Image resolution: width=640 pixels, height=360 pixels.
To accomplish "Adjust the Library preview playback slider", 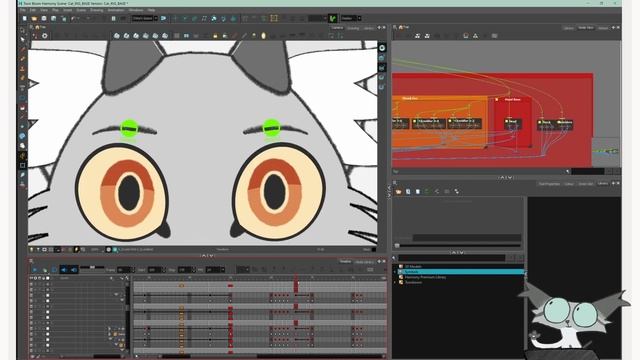I will click(458, 245).
